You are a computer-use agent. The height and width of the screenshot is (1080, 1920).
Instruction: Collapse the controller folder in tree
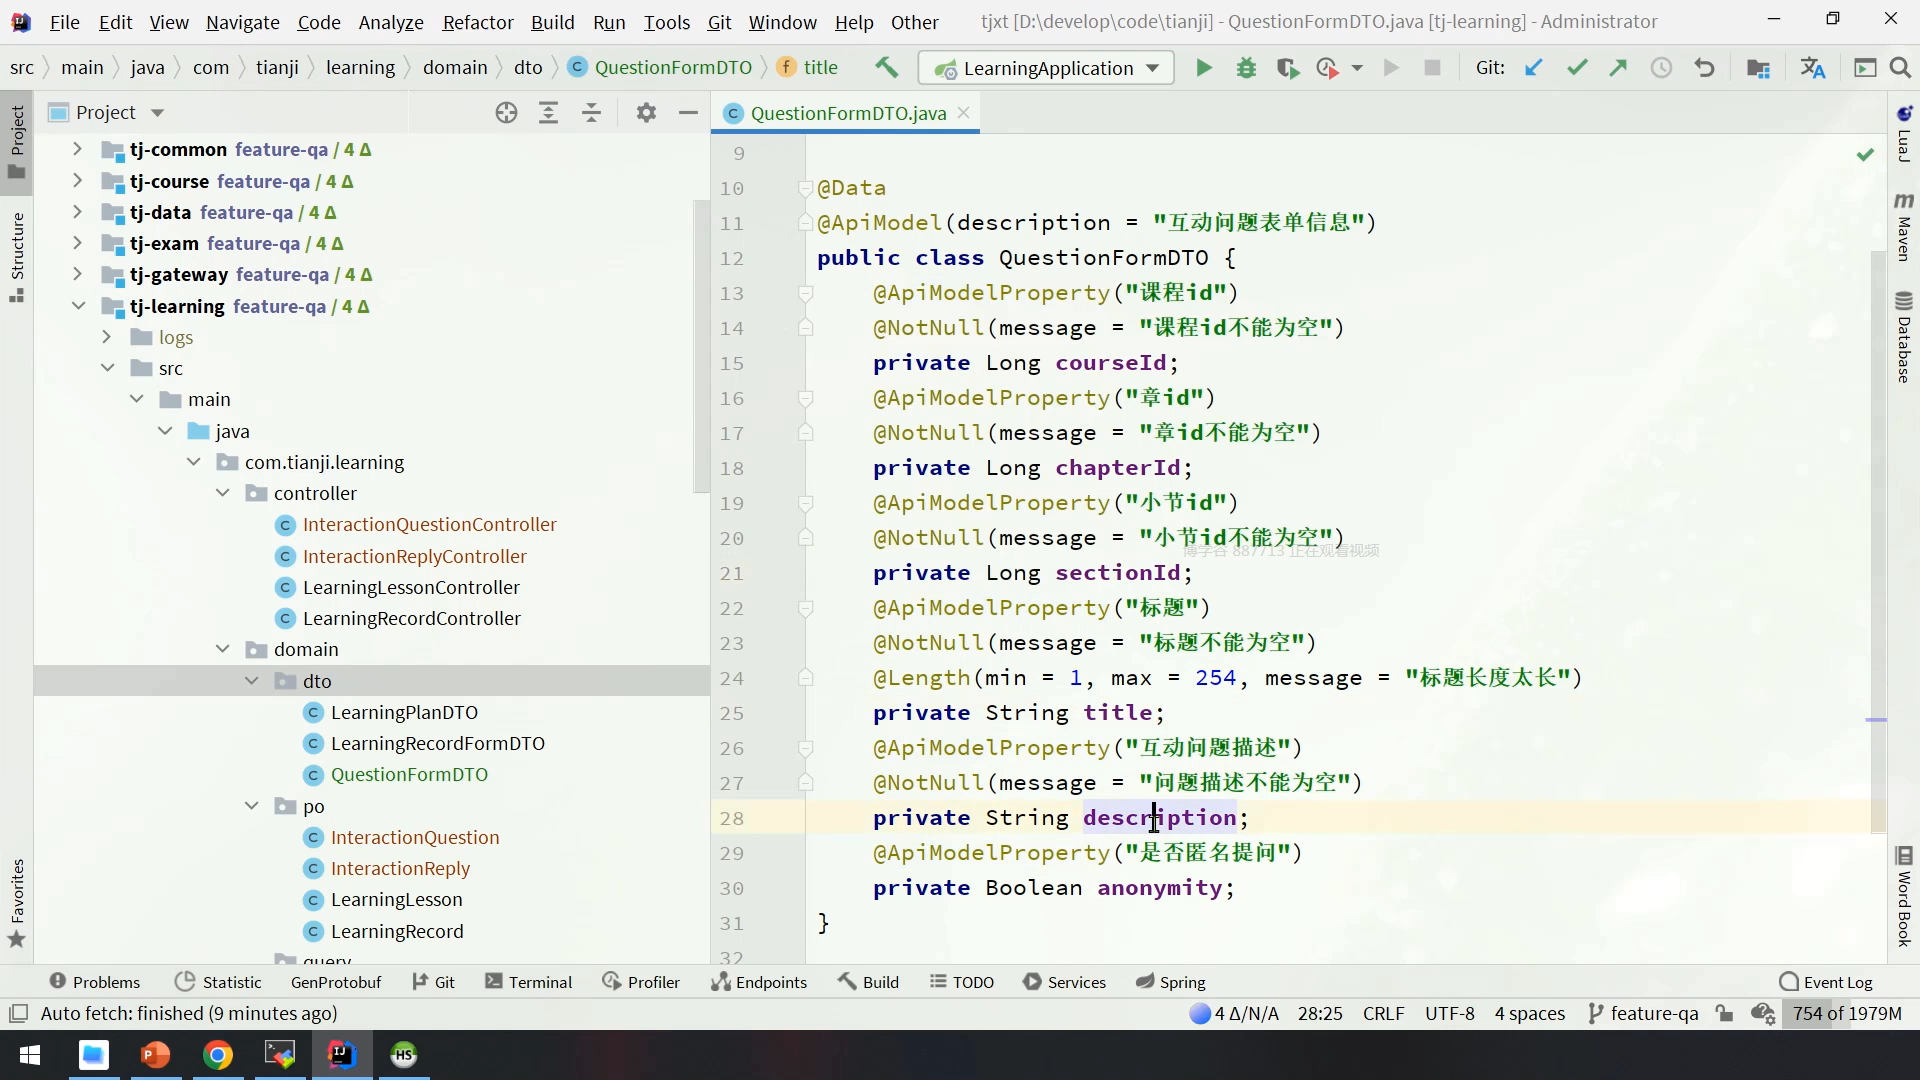(223, 493)
